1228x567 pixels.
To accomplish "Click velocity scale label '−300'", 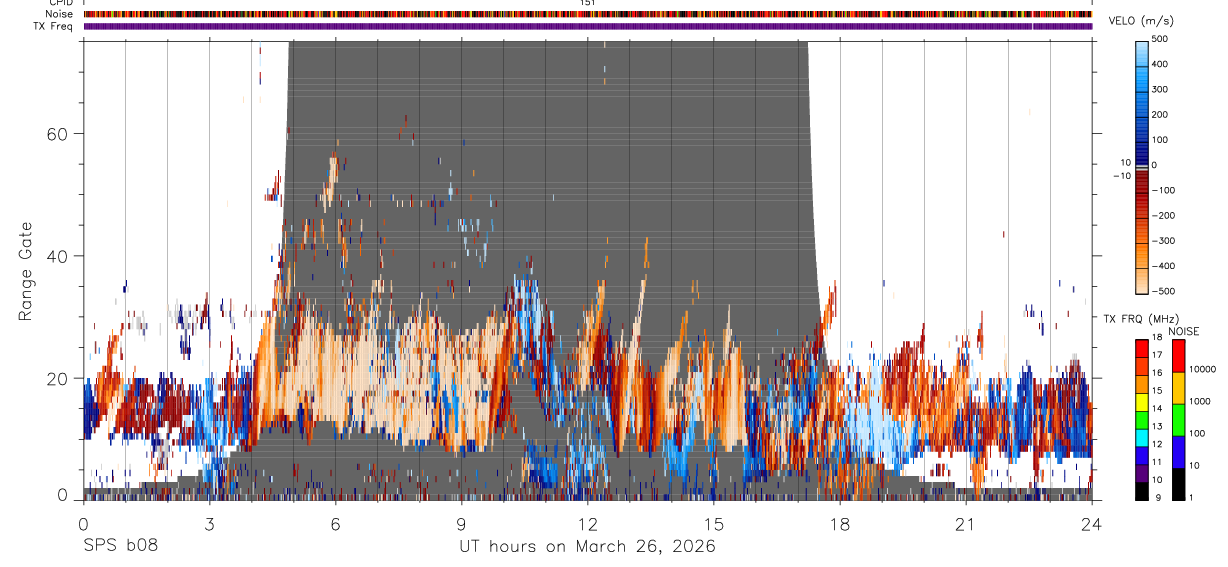I will pyautogui.click(x=1163, y=241).
